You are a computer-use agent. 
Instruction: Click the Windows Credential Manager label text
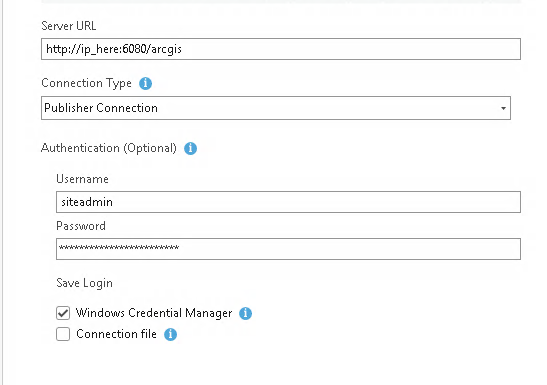pos(154,313)
